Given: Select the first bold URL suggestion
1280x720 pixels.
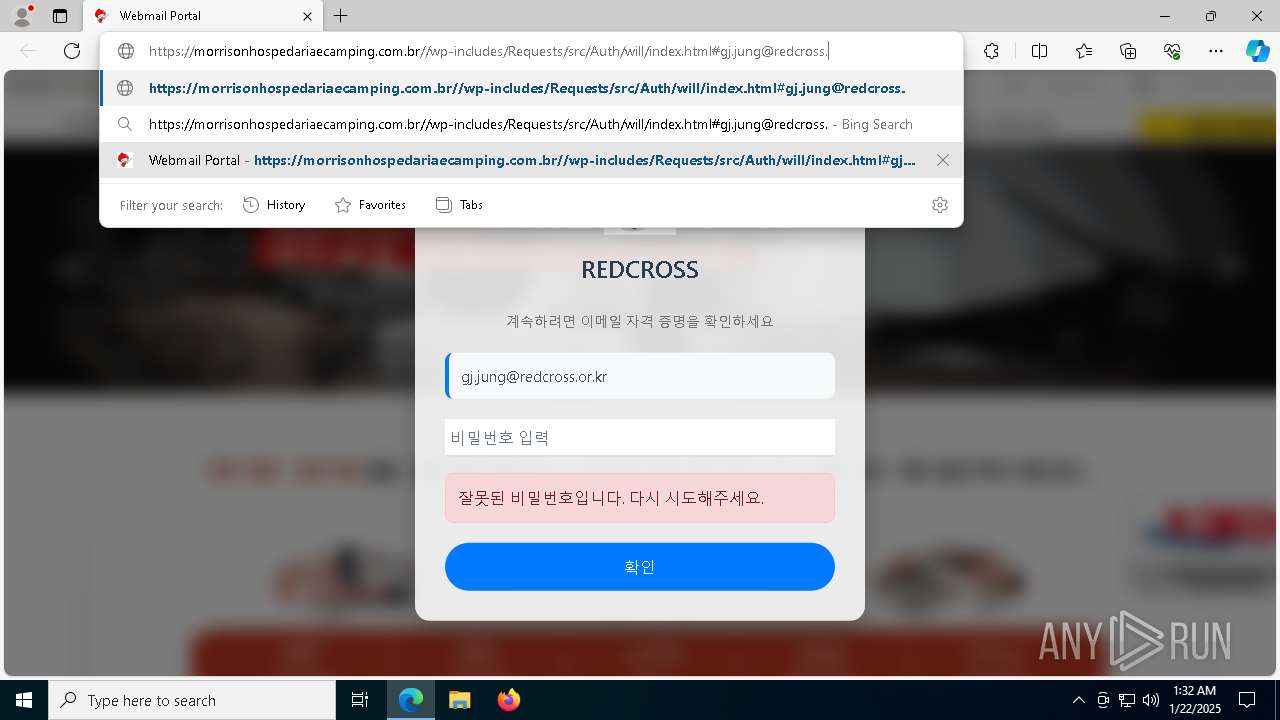Looking at the screenshot, I should coord(531,88).
